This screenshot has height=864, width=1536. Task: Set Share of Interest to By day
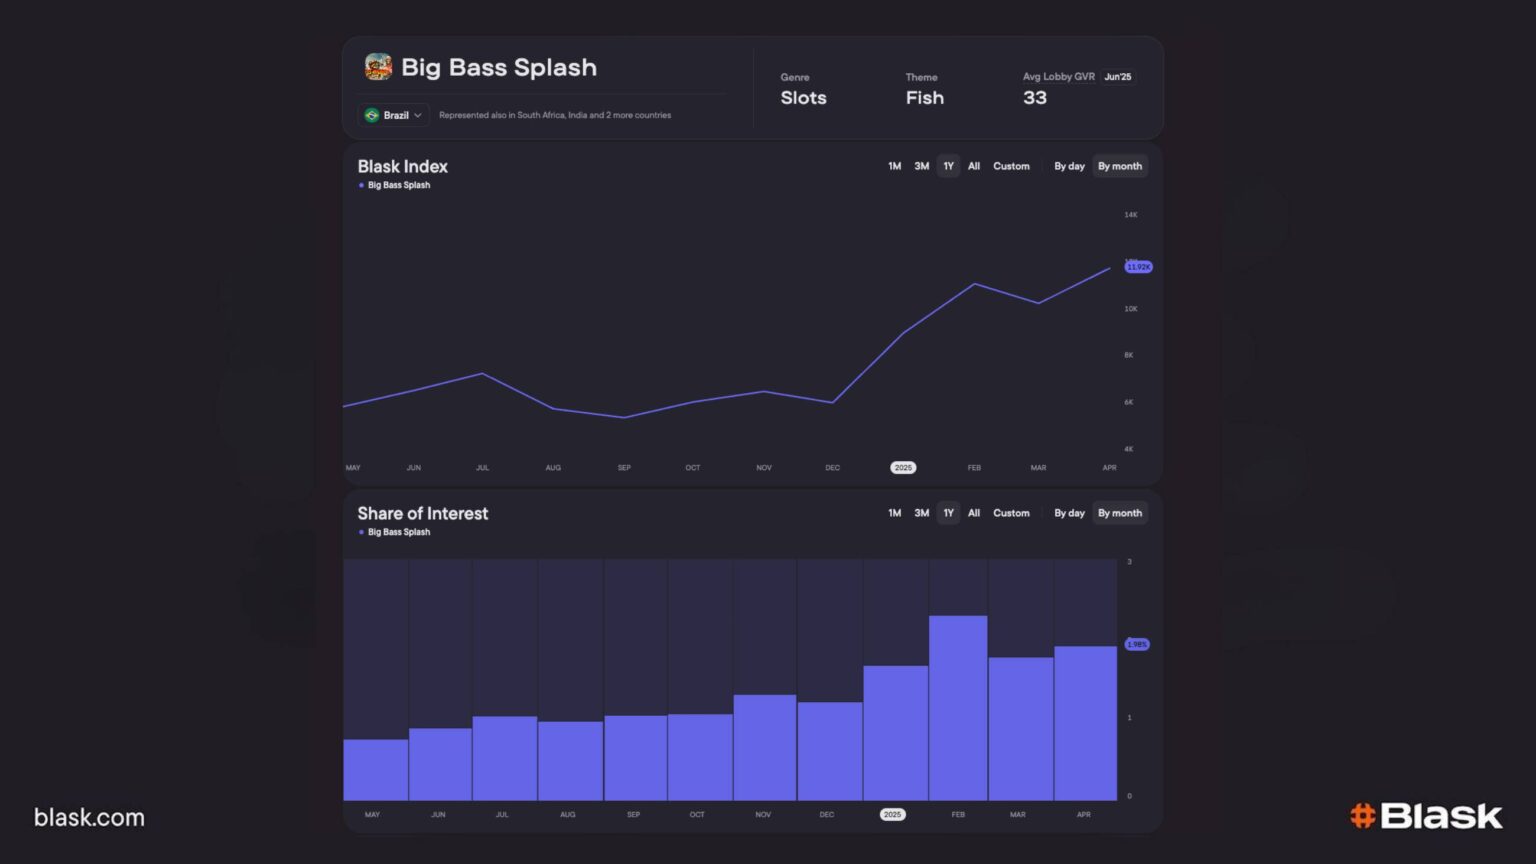[x=1069, y=513]
